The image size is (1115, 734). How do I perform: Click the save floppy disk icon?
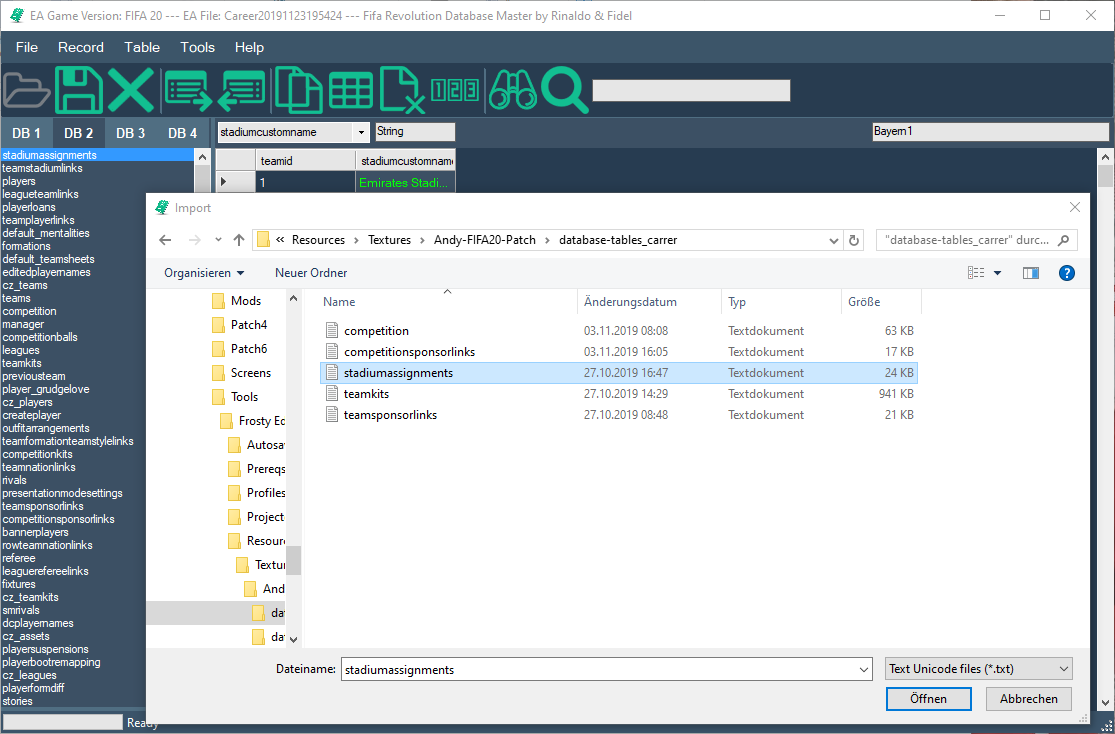[x=79, y=91]
